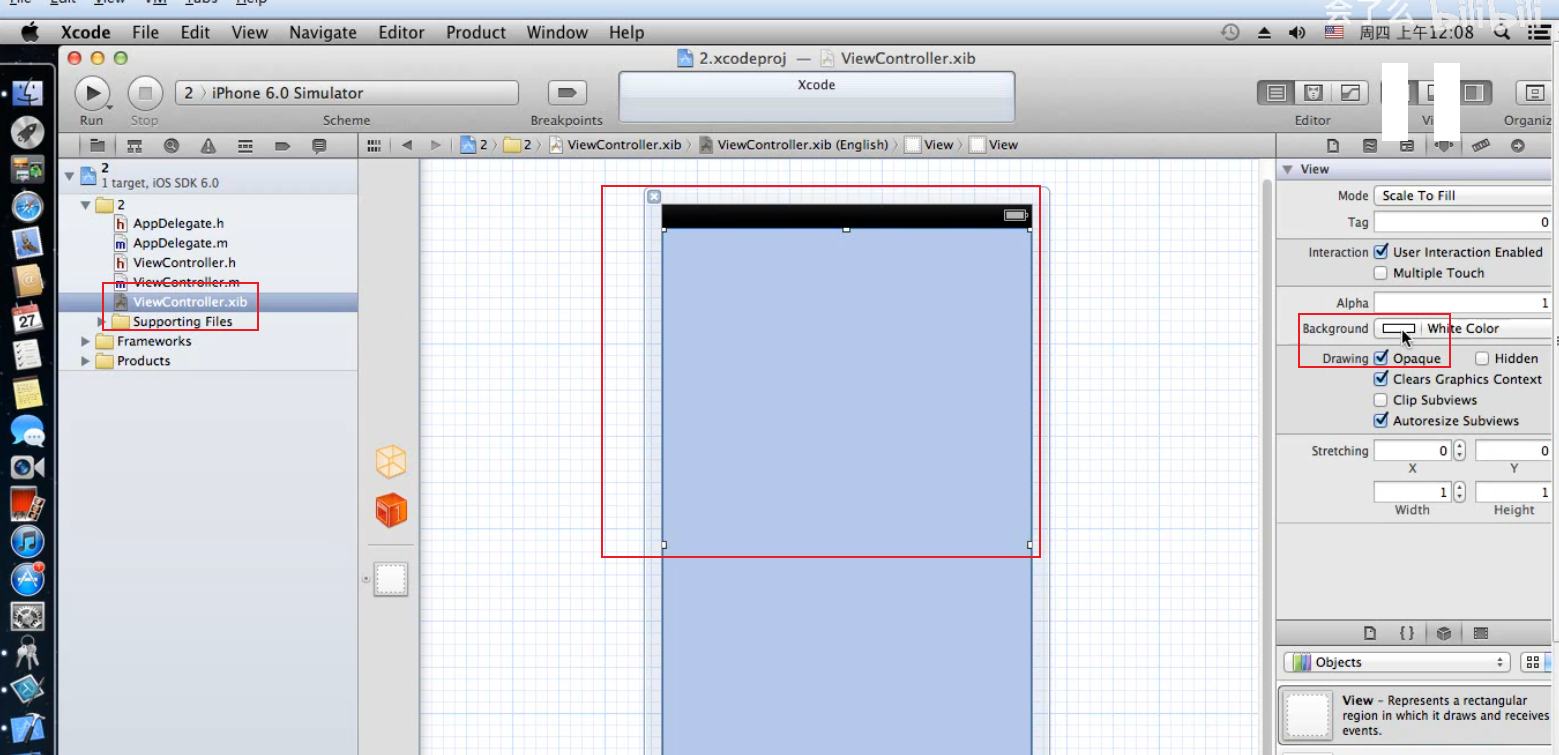The height and width of the screenshot is (755, 1559).
Task: Select the First Responder cube in dock
Action: [x=391, y=510]
